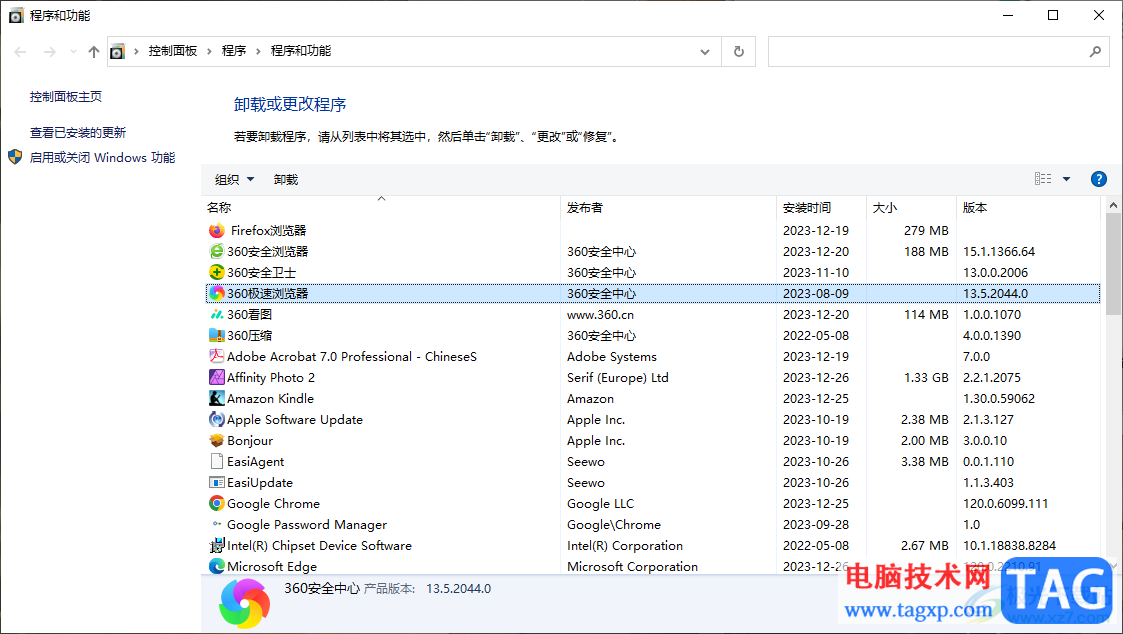Click the version 120.0.6099.111 cell
The width and height of the screenshot is (1123, 634).
(1006, 504)
